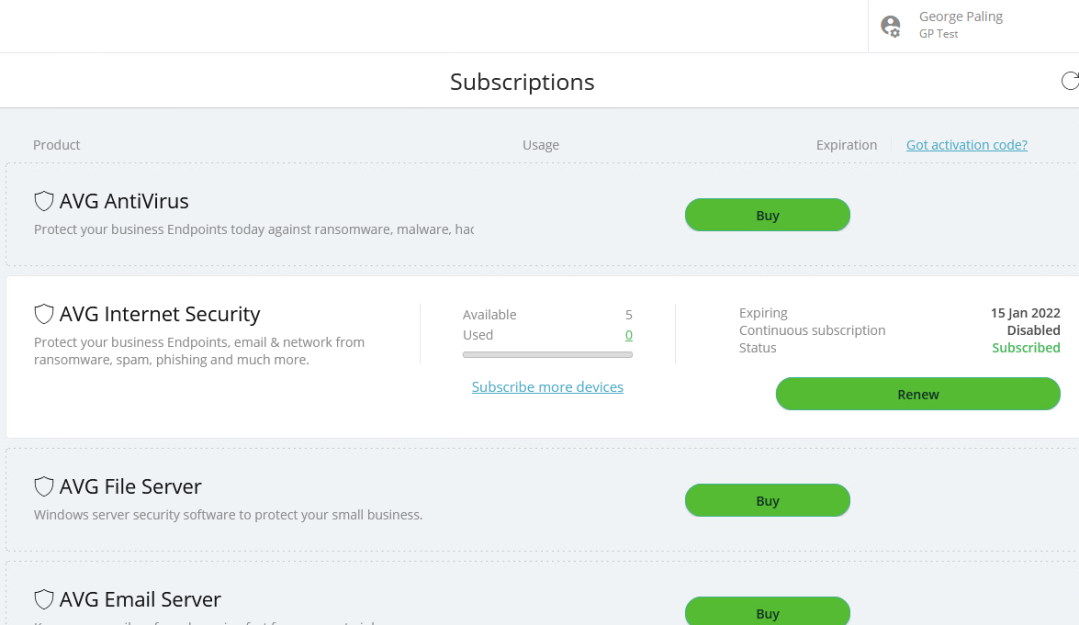
Task: Click the AVG AntiVirus shield icon
Action: (x=44, y=201)
